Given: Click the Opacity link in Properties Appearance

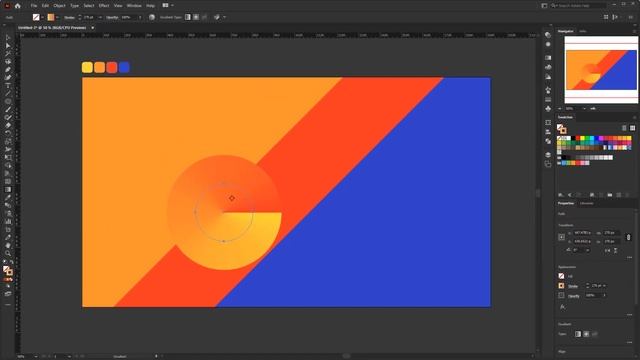Looking at the screenshot, I should 574,296.
